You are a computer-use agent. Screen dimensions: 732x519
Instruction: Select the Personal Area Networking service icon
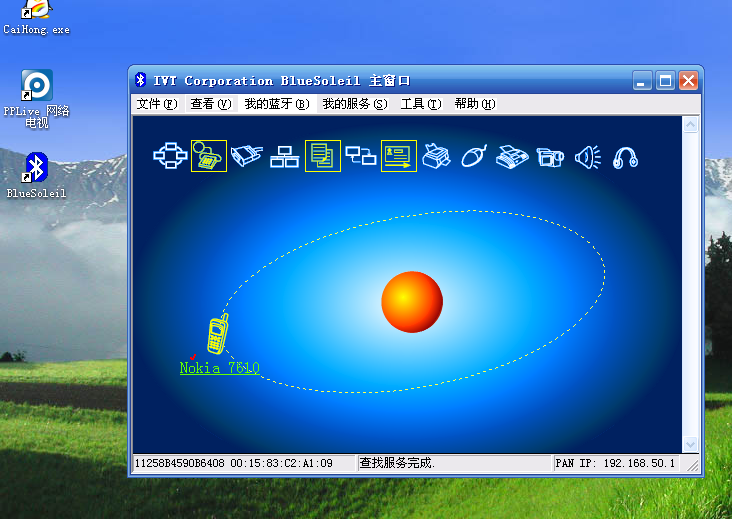click(x=170, y=155)
